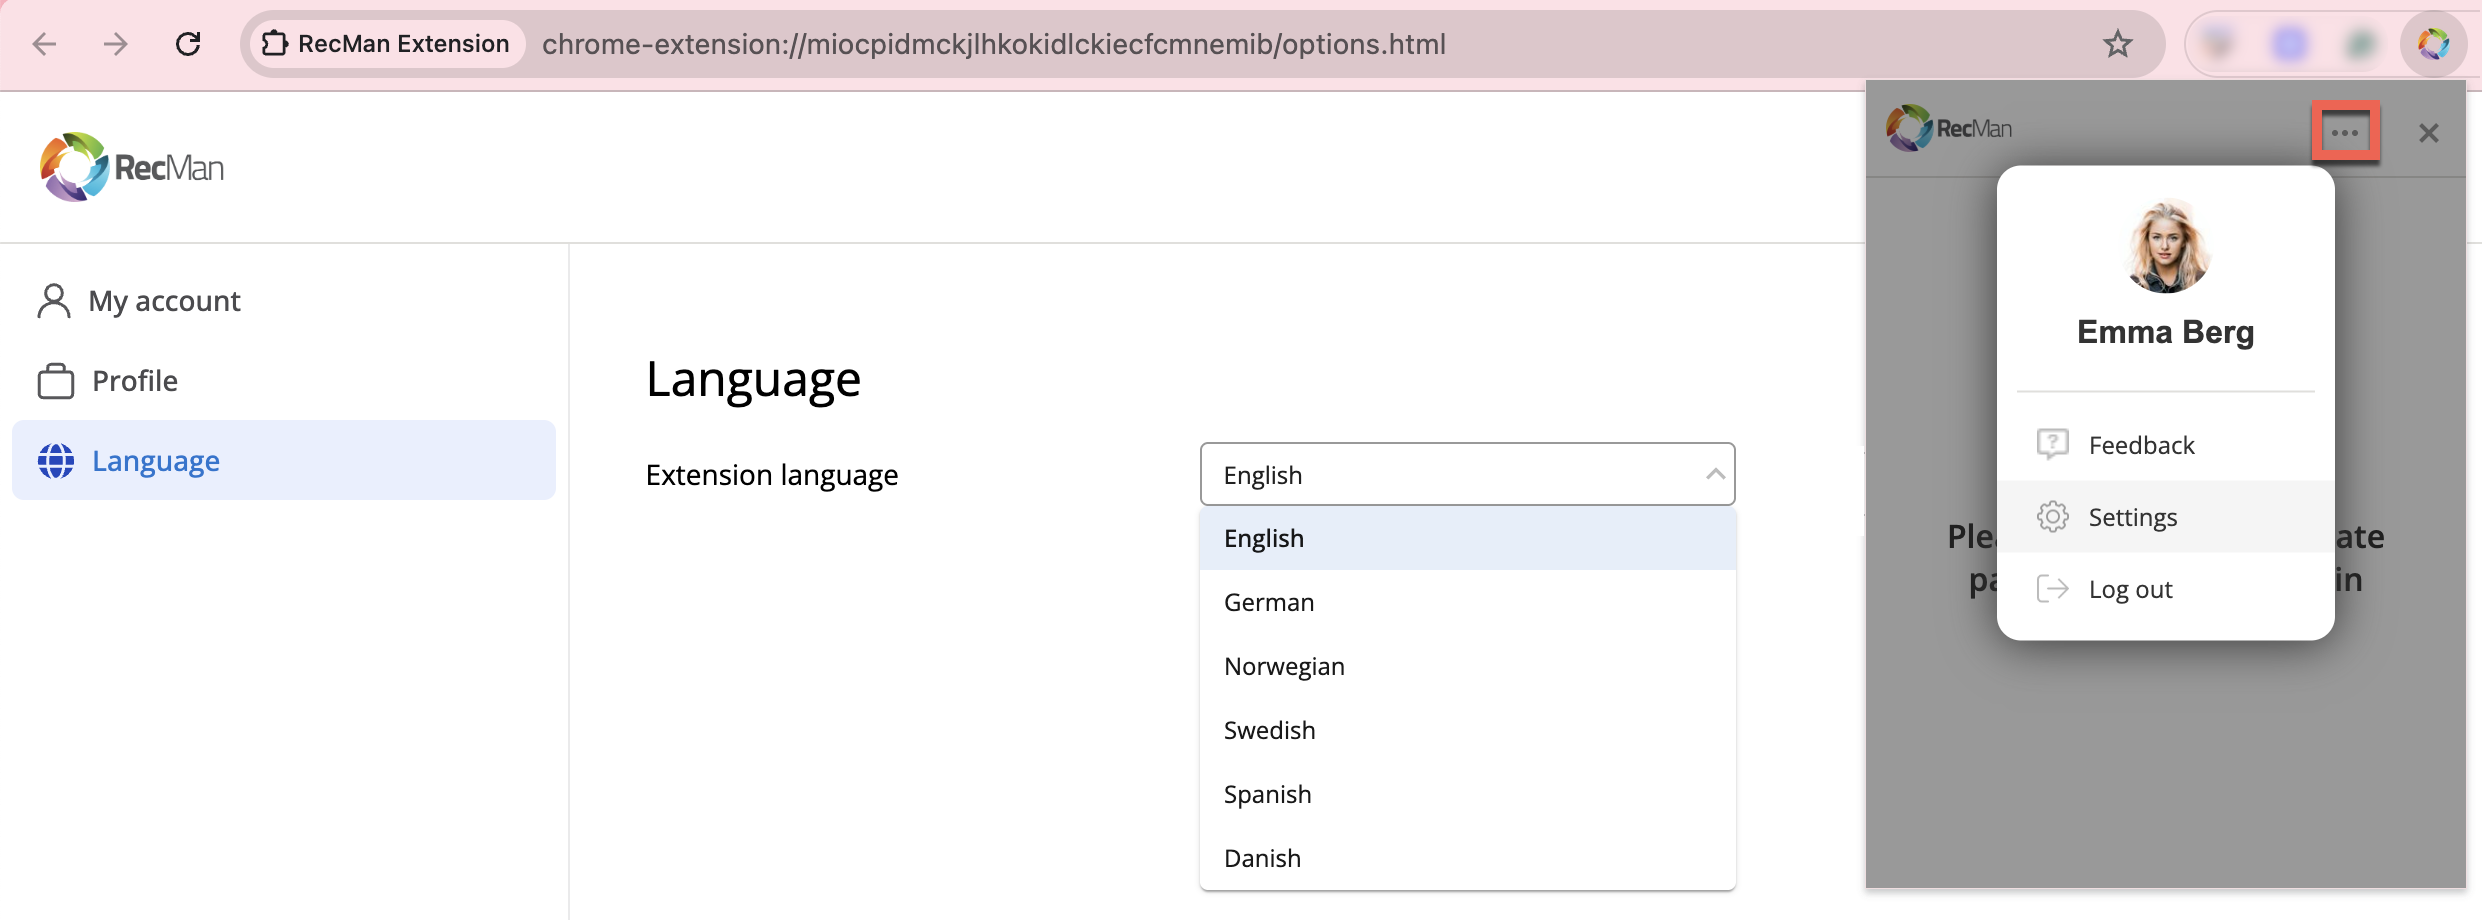The width and height of the screenshot is (2482, 920).
Task: Select Danish from the dropdown options
Action: tap(1262, 858)
